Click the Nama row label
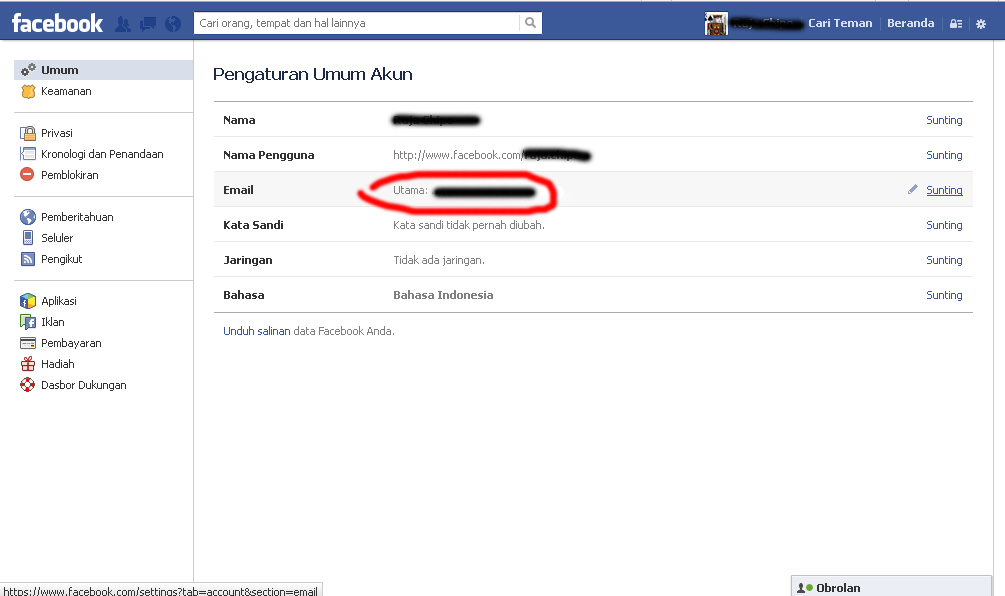1005x596 pixels. click(x=239, y=120)
